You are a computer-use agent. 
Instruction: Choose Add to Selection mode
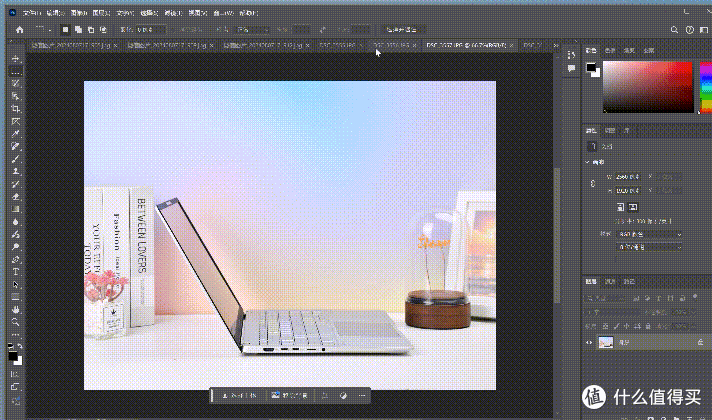click(78, 30)
